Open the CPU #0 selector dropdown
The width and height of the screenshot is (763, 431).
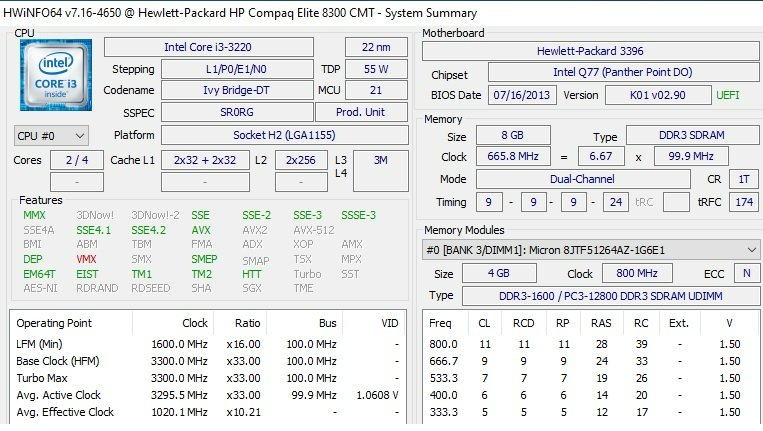pyautogui.click(x=51, y=135)
